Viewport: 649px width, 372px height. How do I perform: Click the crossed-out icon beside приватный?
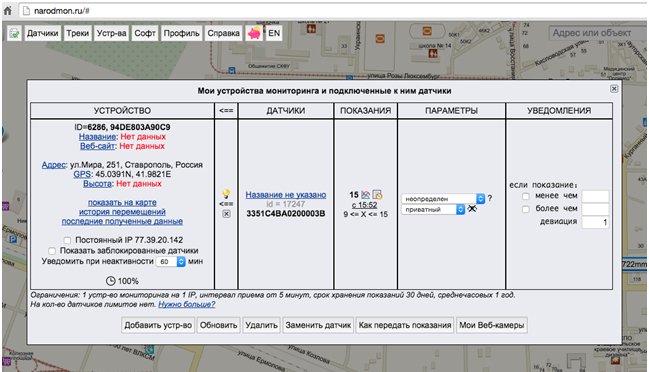[472, 209]
